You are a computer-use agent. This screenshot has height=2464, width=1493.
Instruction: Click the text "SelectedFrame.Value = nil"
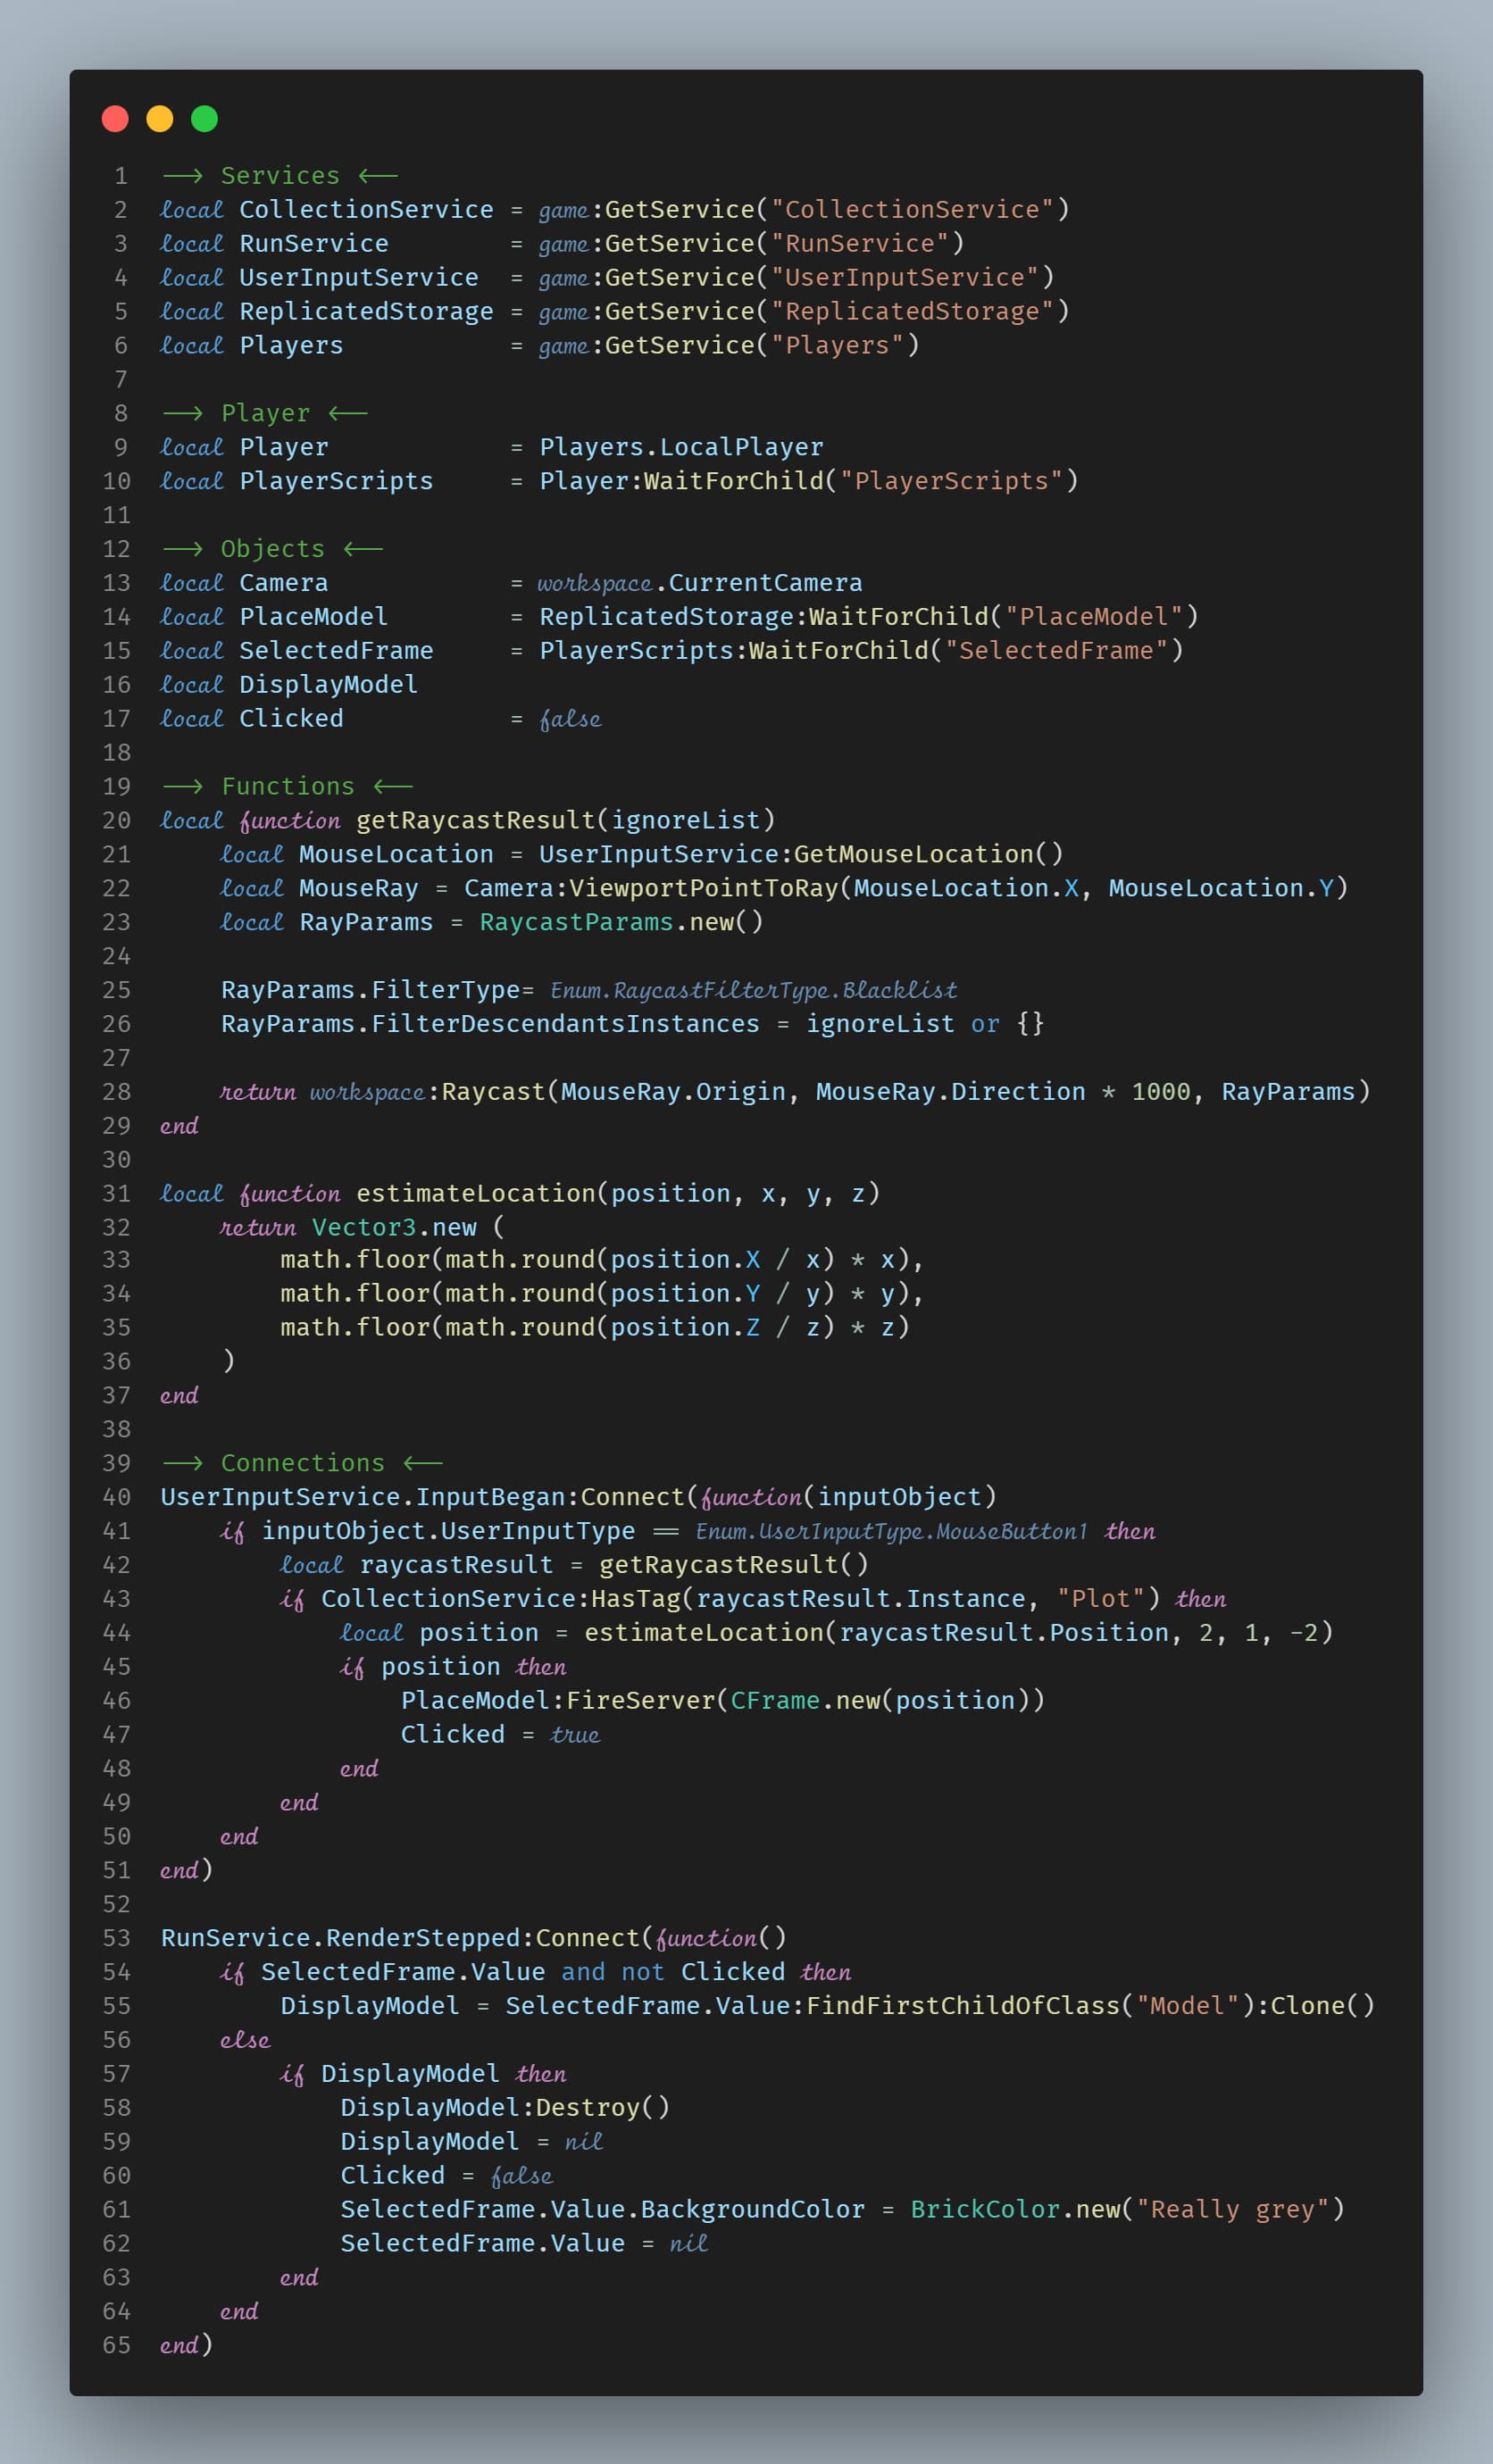pyautogui.click(x=524, y=2245)
